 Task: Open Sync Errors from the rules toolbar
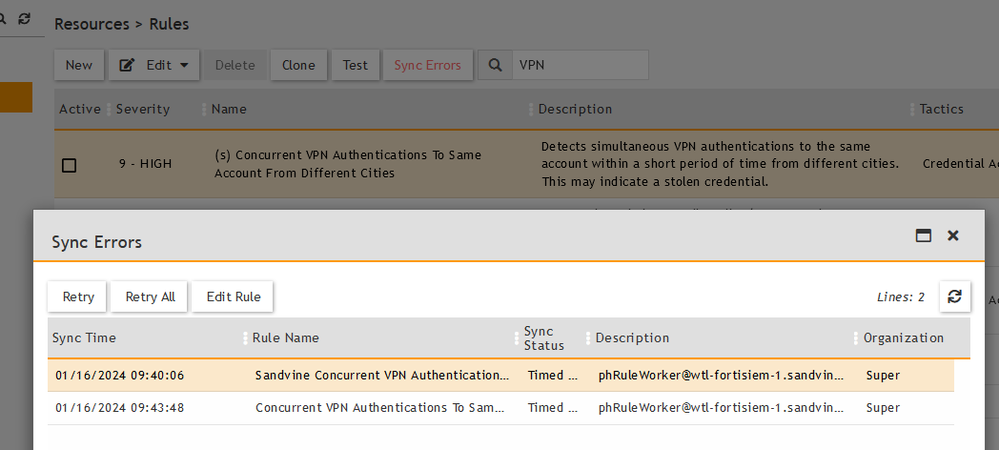[427, 65]
